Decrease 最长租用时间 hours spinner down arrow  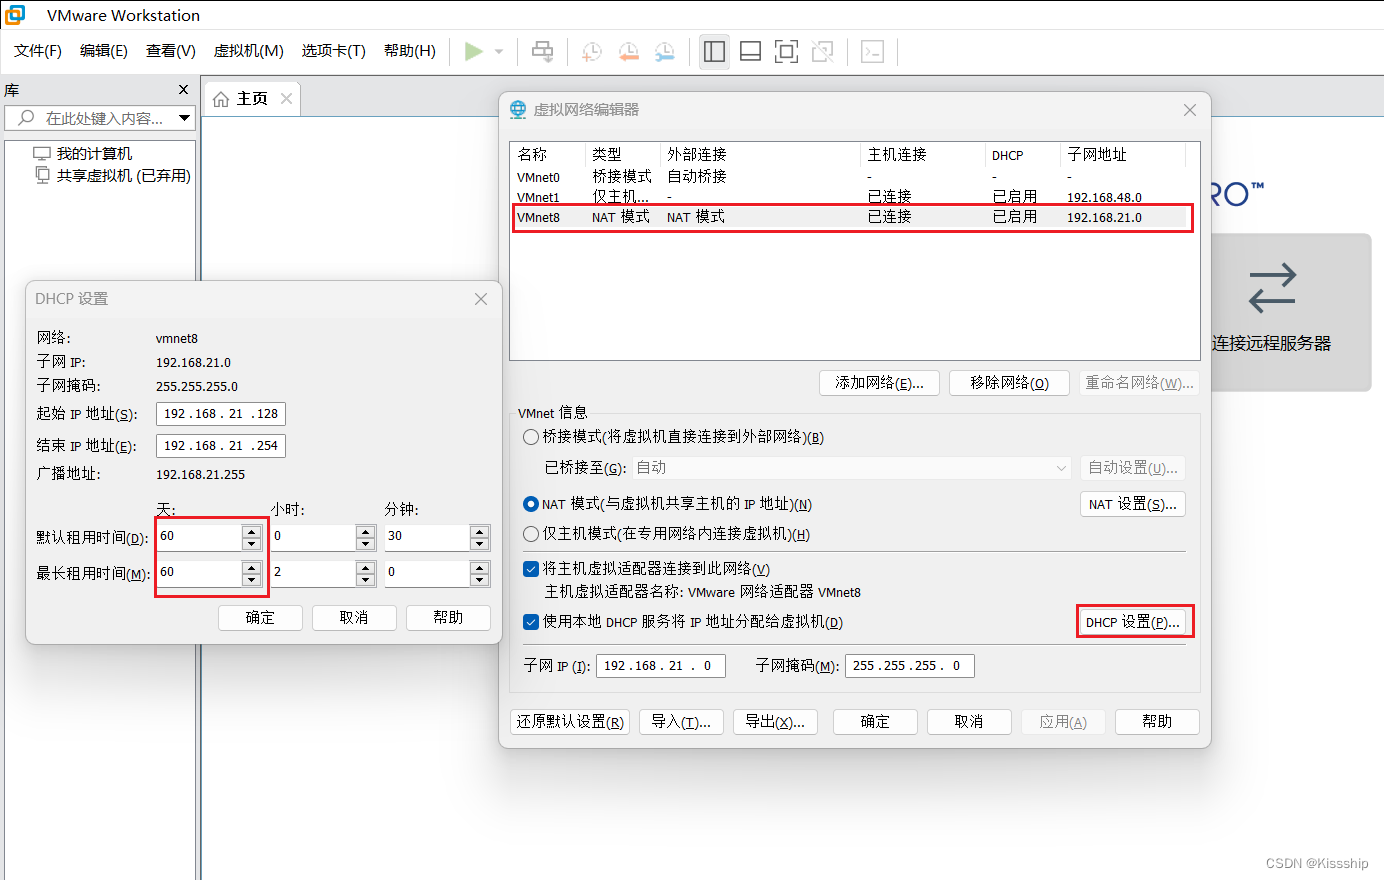coord(366,580)
